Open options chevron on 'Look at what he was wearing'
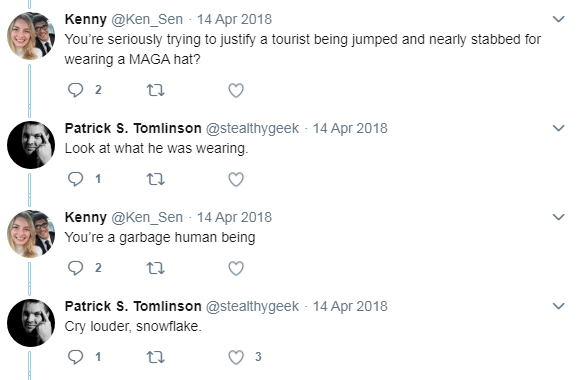Screen dimensions: 584x380 point(559,128)
